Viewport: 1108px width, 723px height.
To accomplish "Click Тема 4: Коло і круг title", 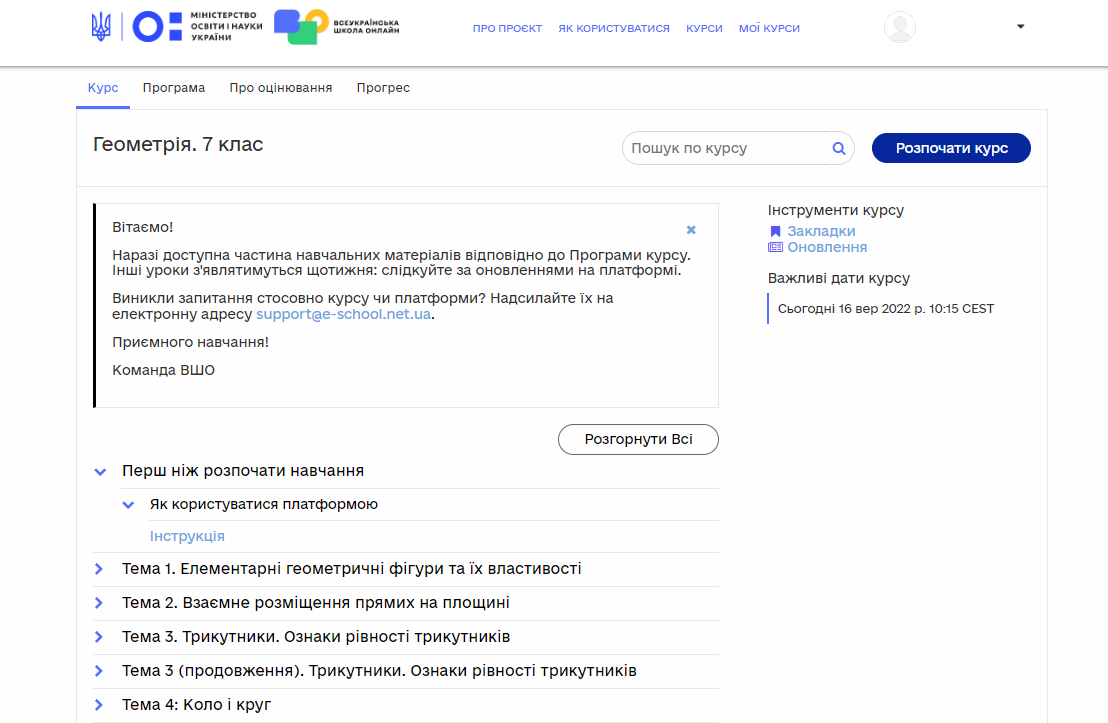I will coord(196,705).
